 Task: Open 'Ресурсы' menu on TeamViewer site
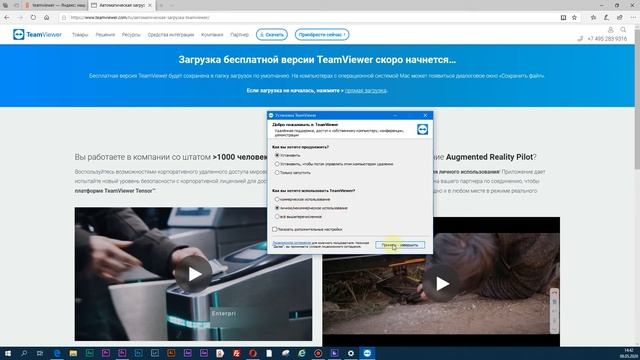[x=131, y=35]
